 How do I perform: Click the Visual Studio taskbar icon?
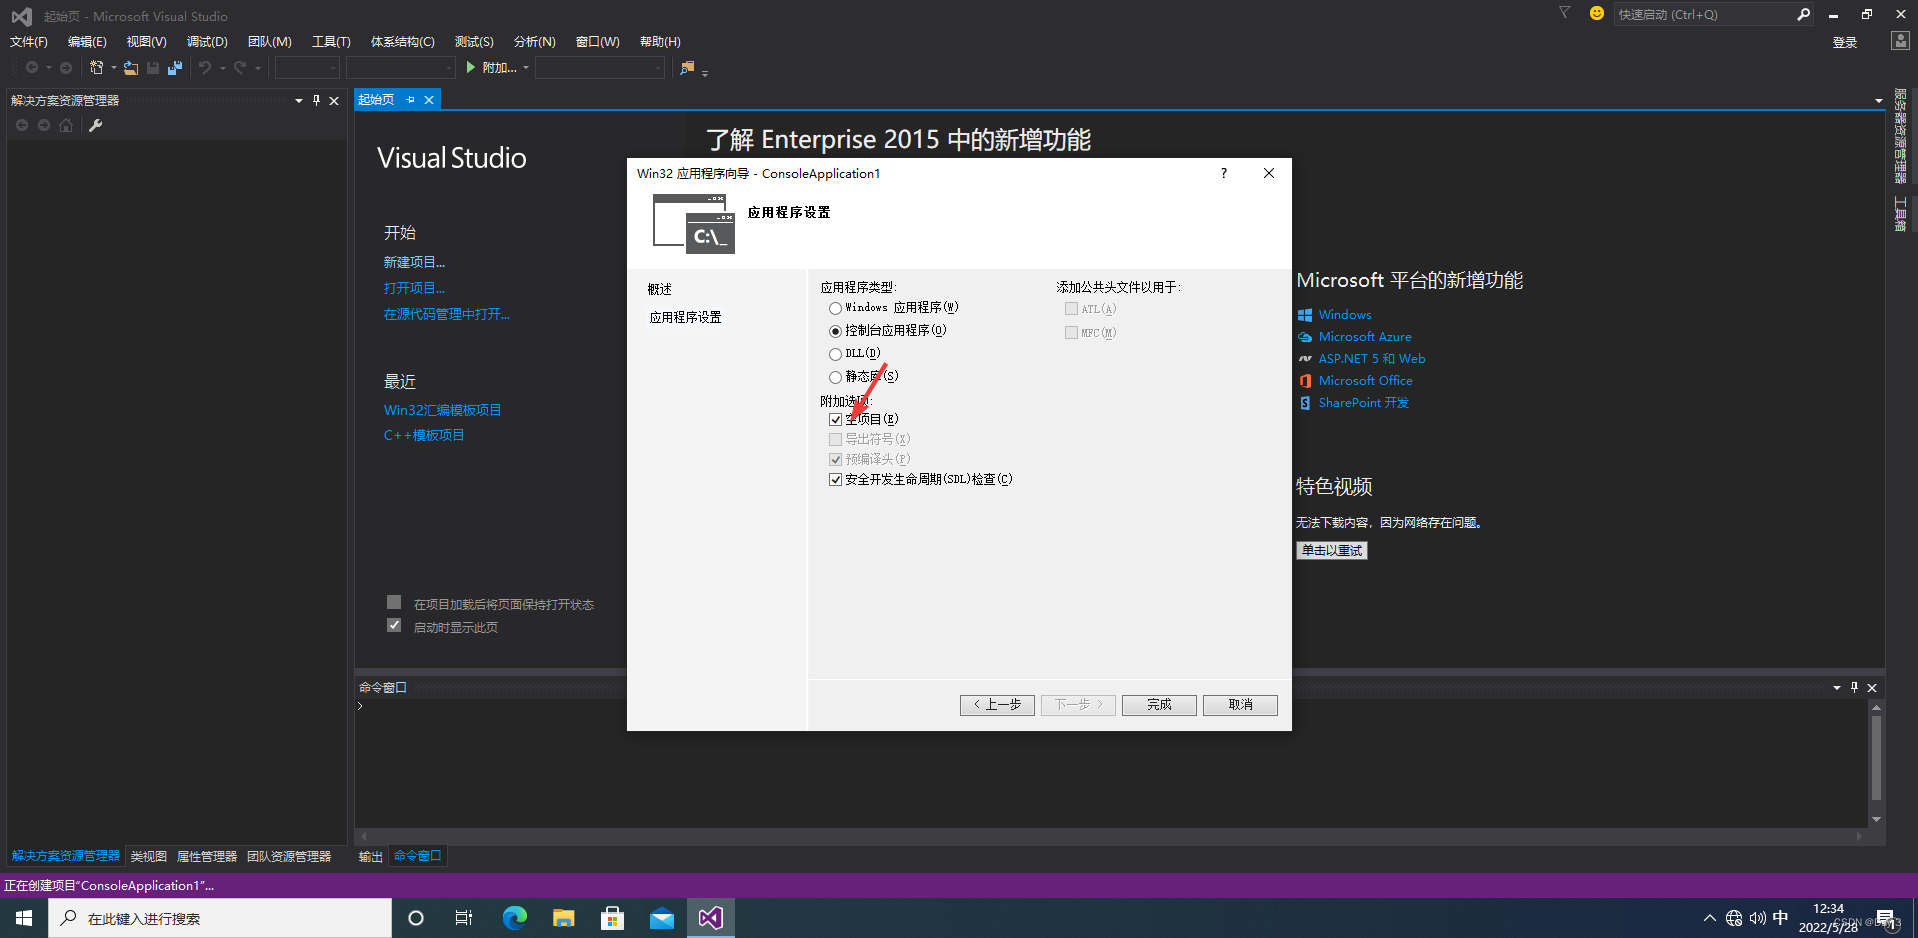point(711,918)
